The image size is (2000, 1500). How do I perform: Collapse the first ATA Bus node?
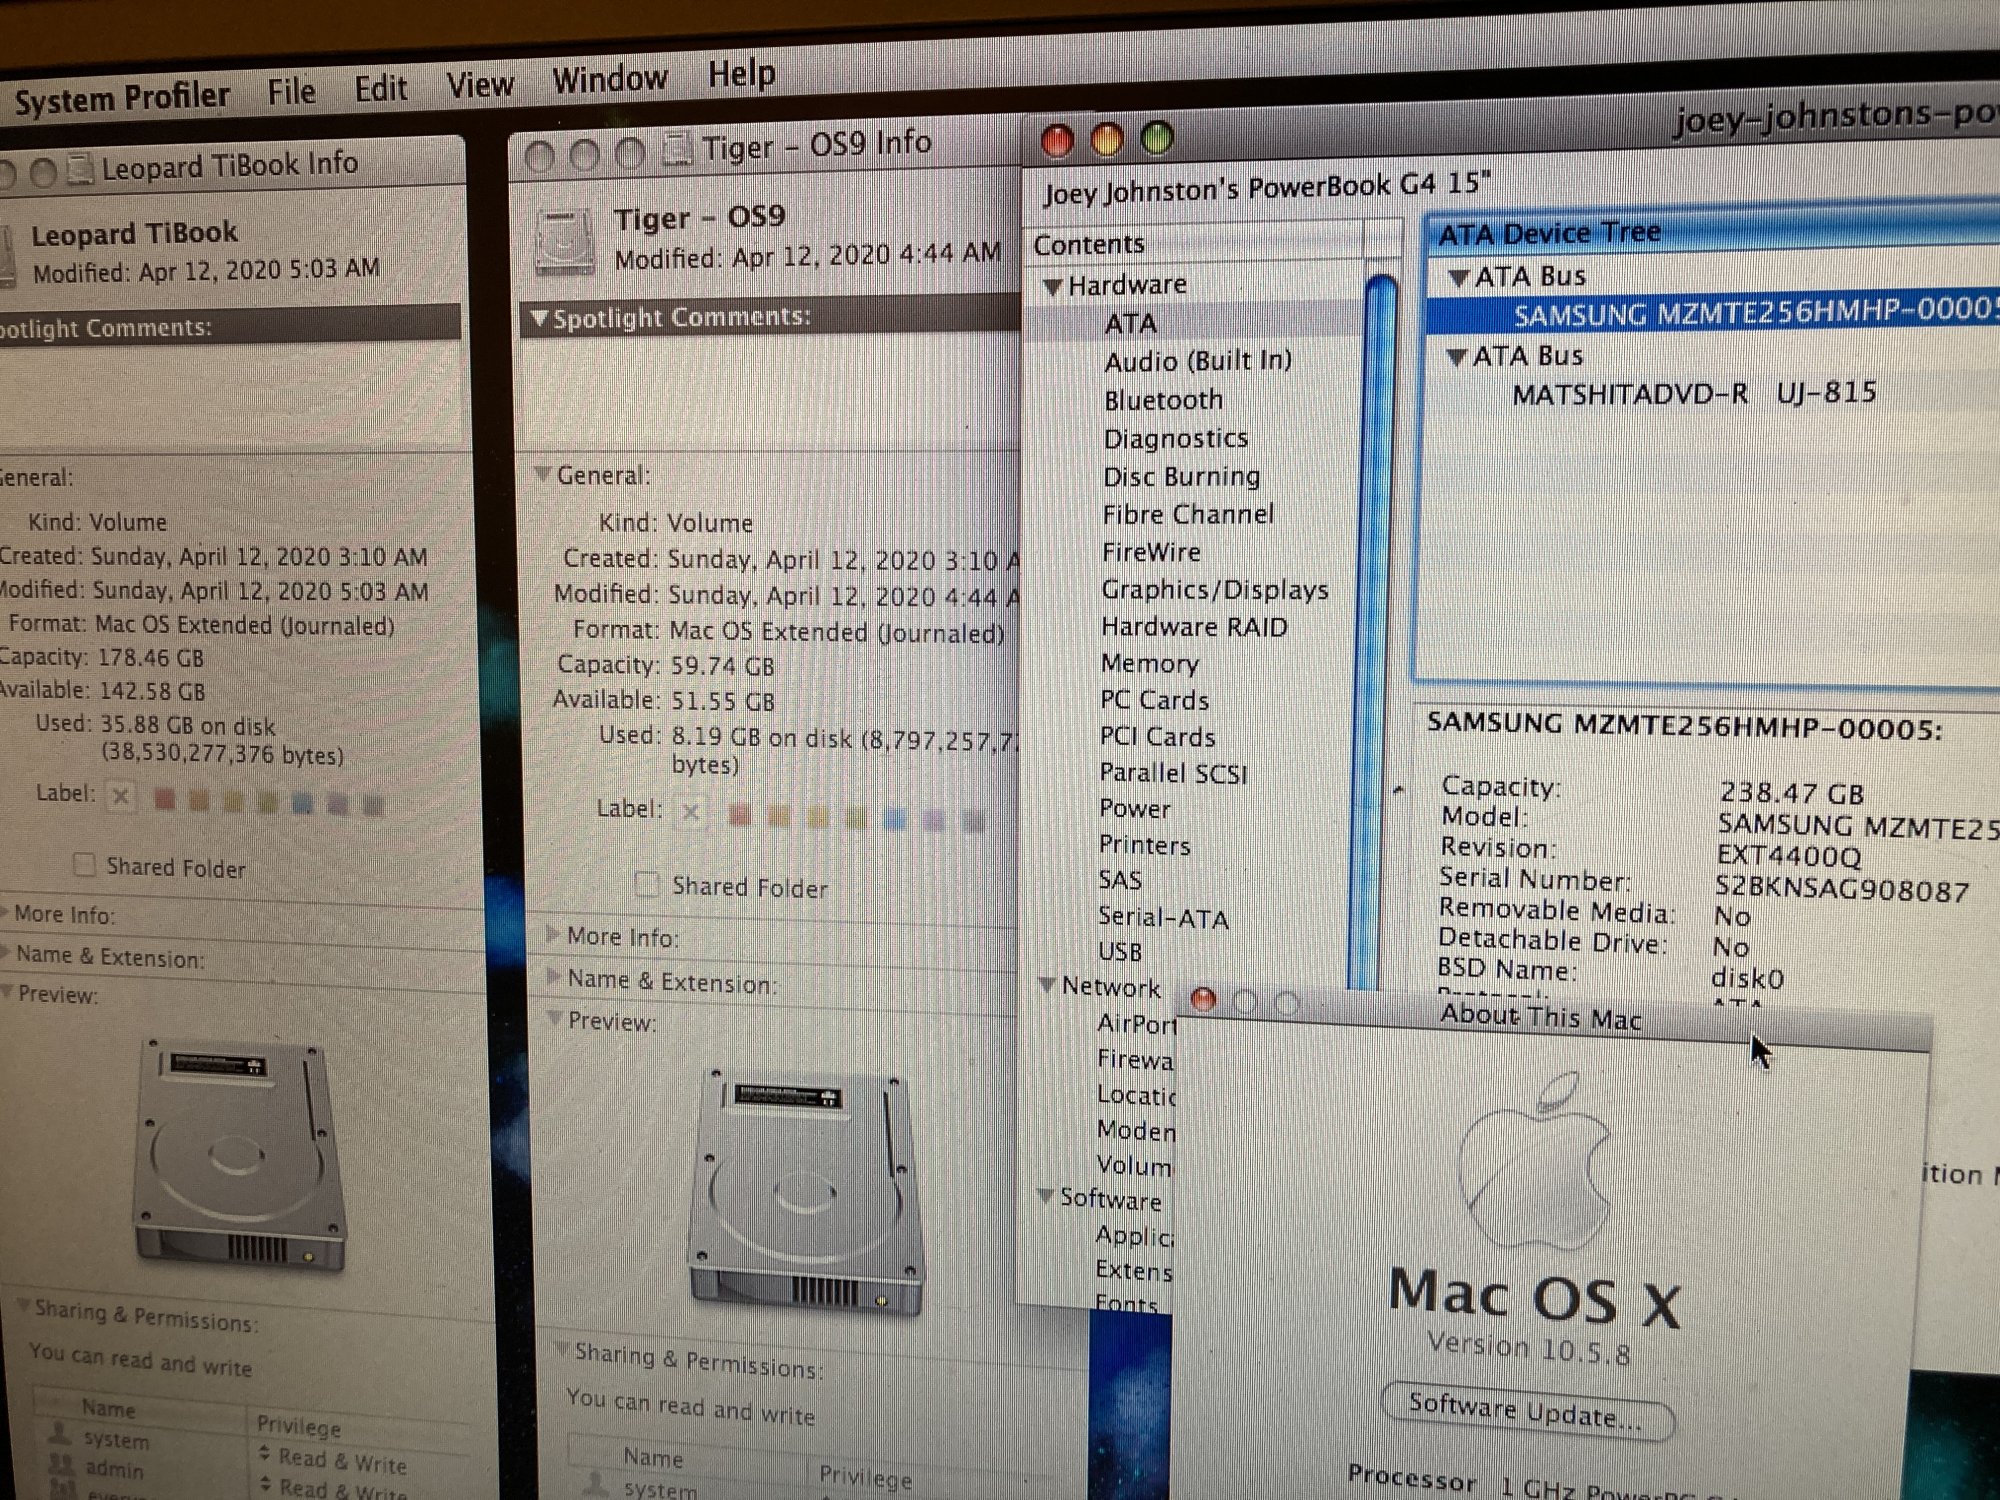1459,279
